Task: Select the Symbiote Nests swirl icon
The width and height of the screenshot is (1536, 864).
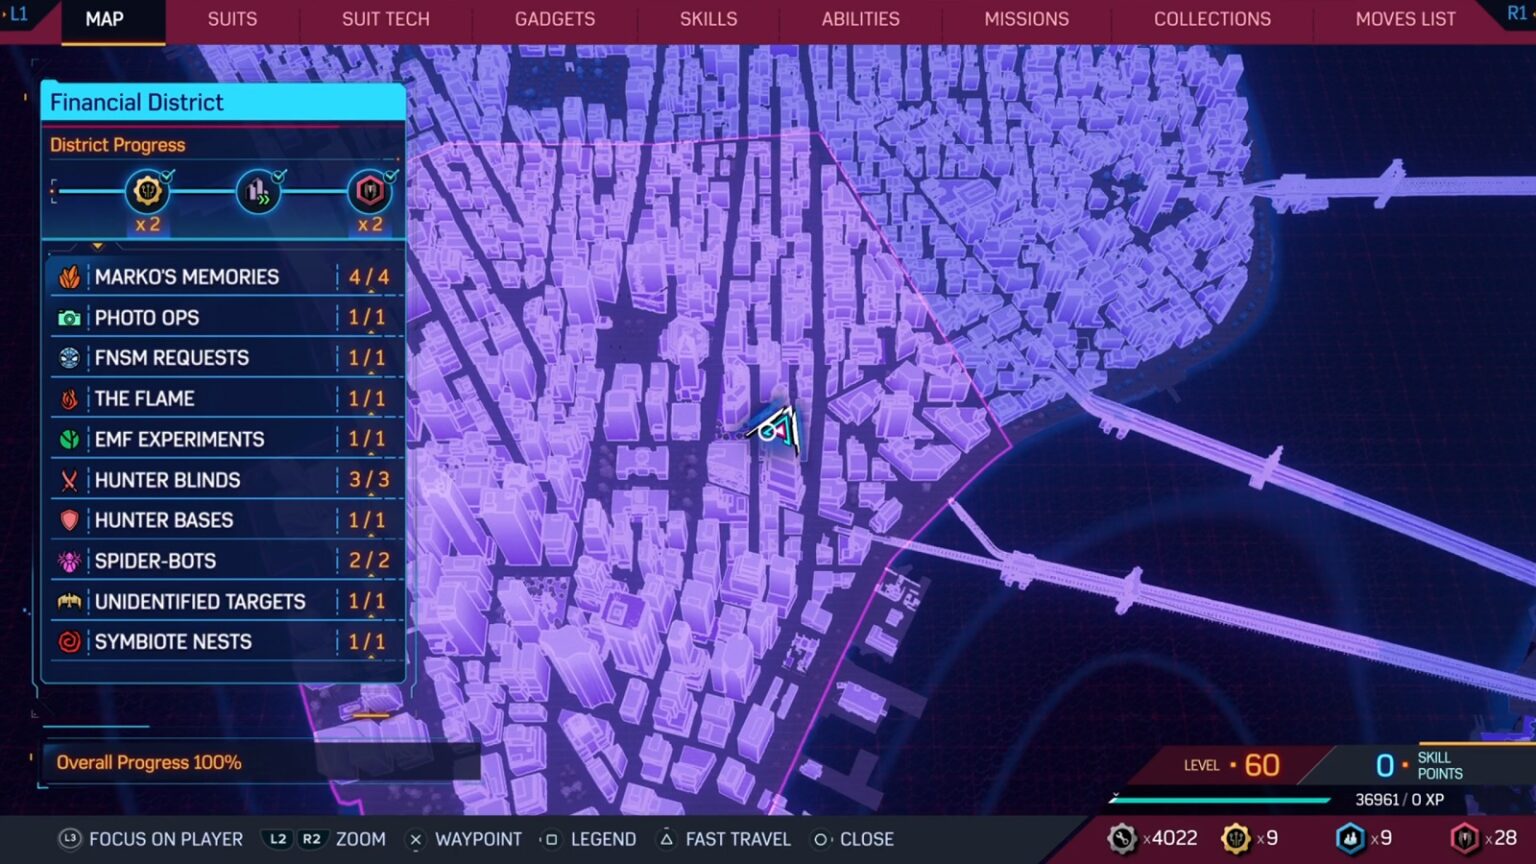Action: [x=69, y=642]
